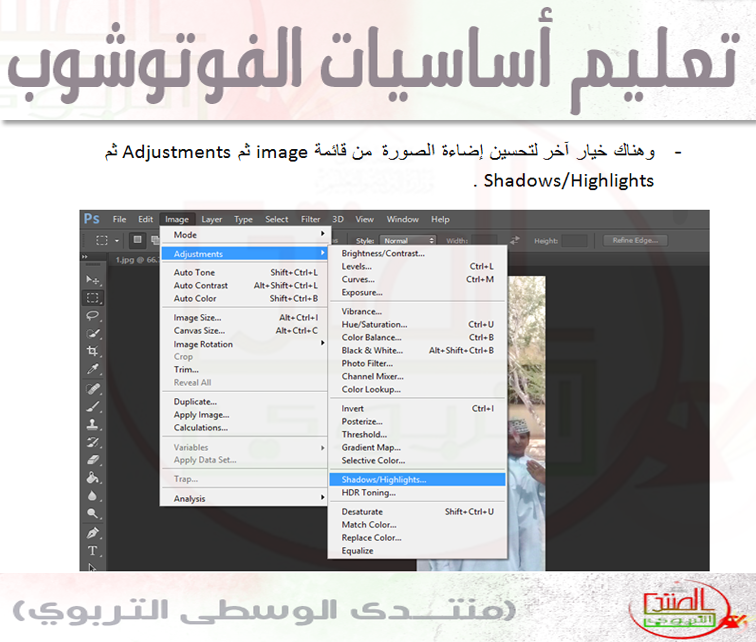
Task: Open the Layer menu
Action: tap(211, 219)
